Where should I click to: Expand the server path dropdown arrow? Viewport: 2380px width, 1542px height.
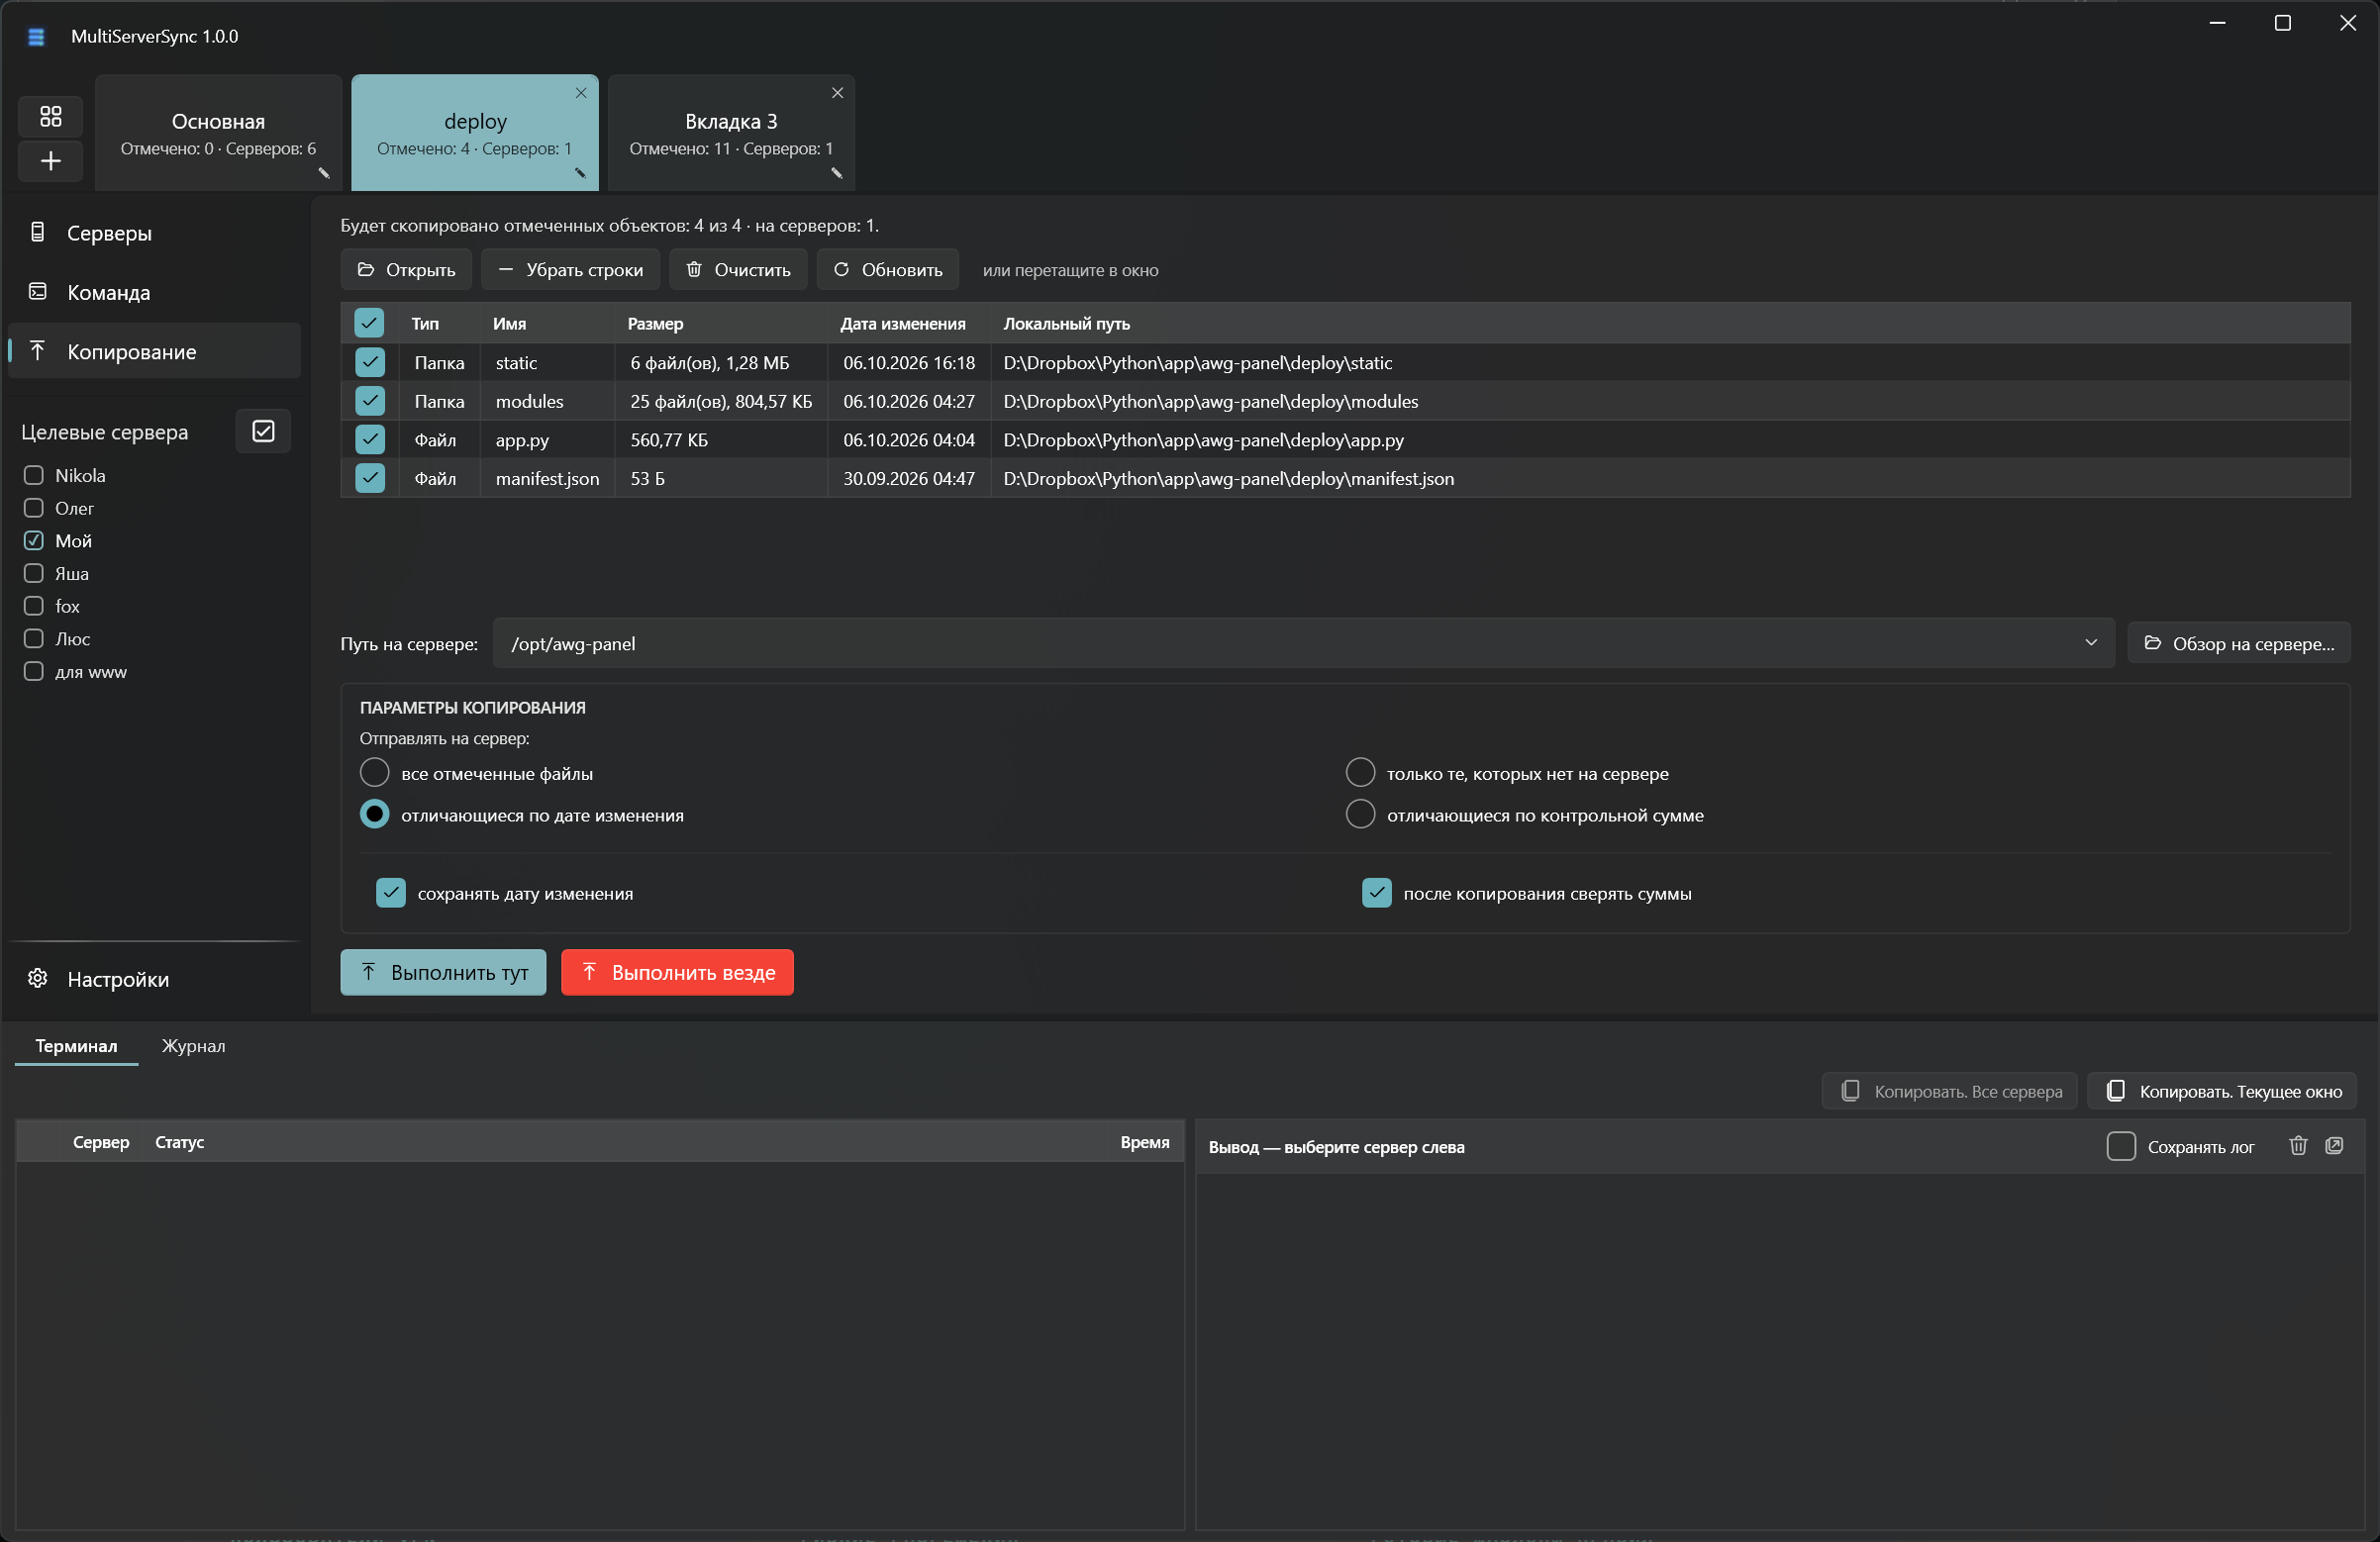2090,643
